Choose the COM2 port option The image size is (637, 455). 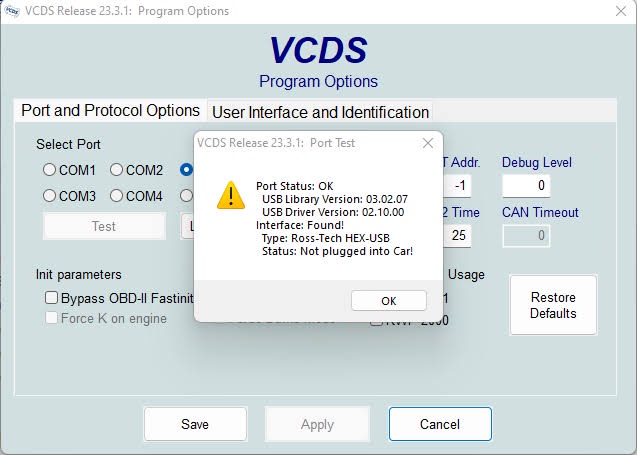117,170
